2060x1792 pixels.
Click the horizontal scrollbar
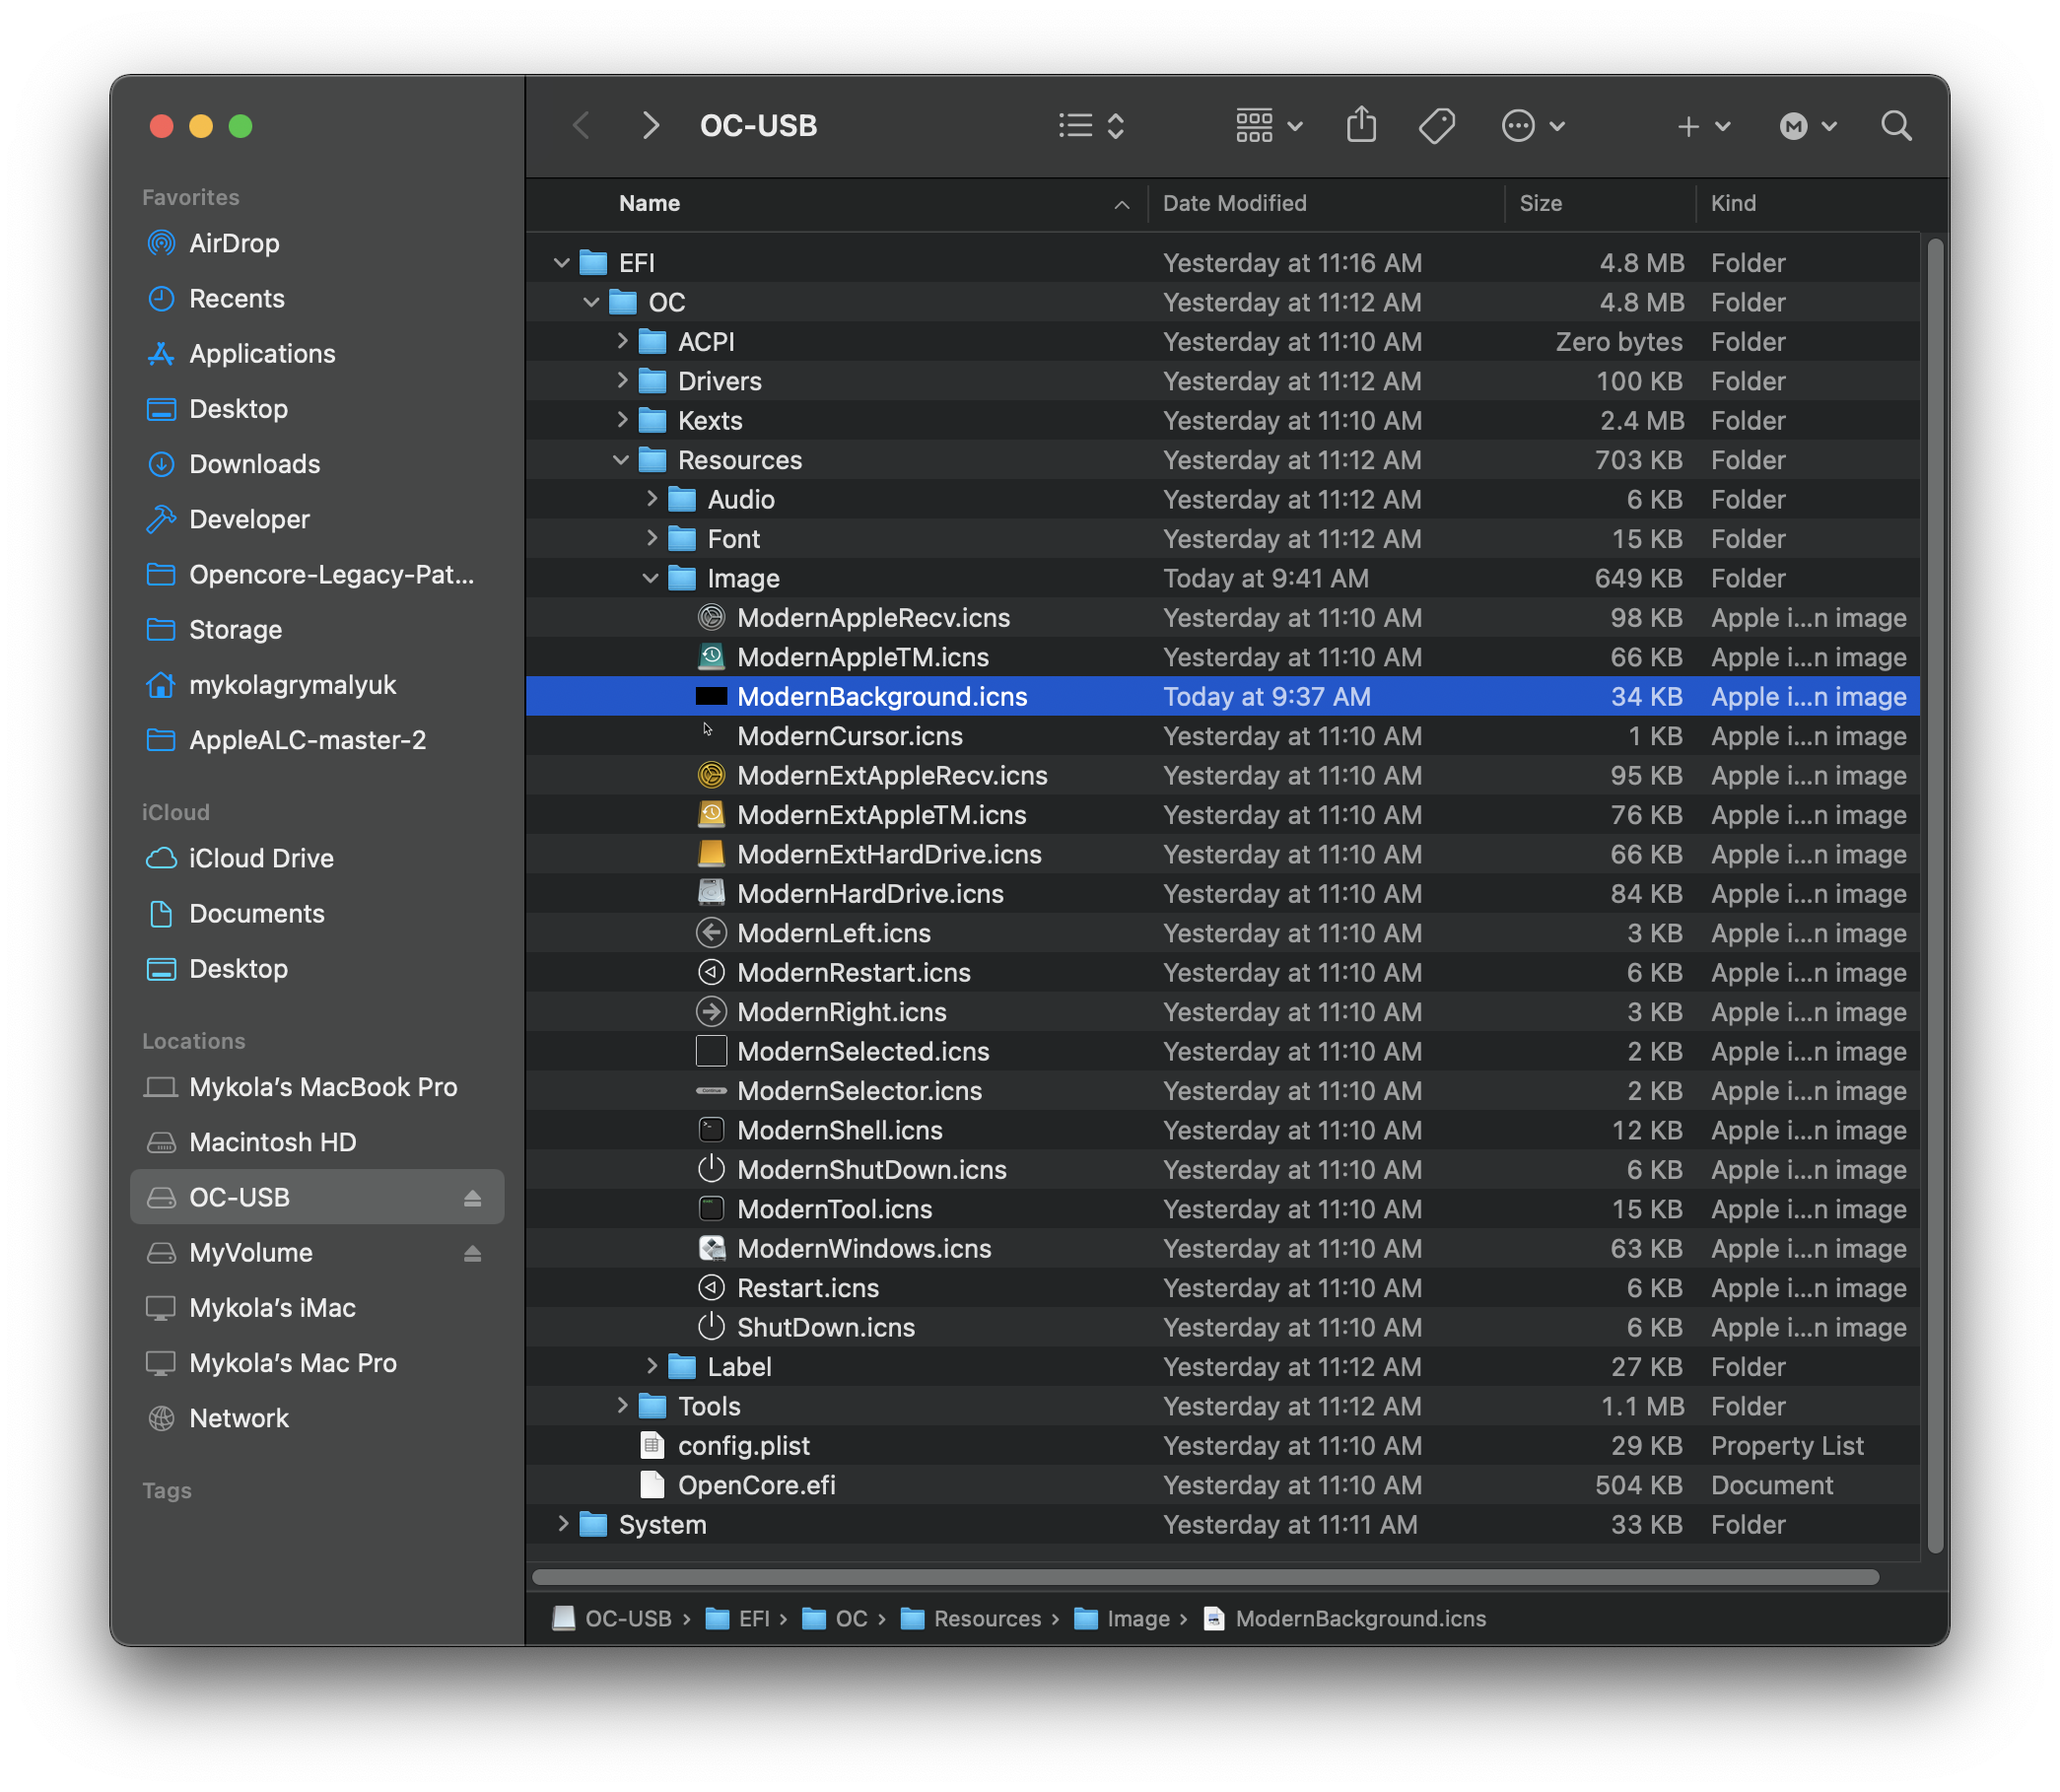click(x=1205, y=1577)
